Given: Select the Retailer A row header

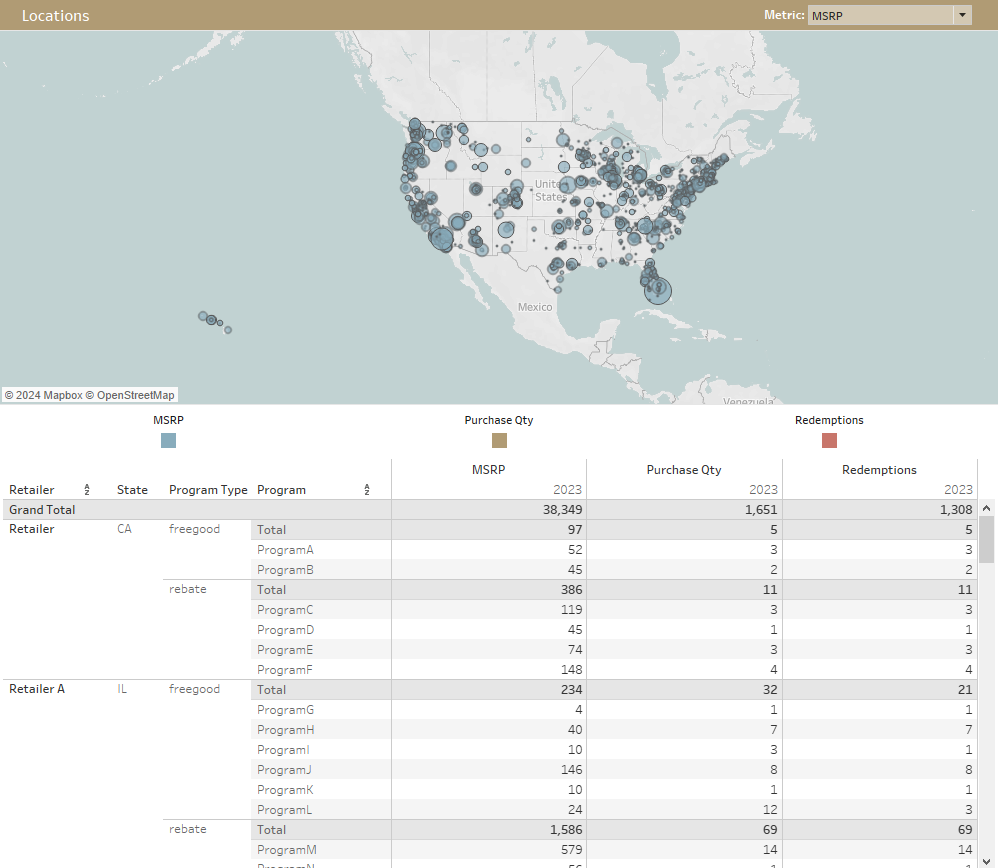Looking at the screenshot, I should [37, 689].
